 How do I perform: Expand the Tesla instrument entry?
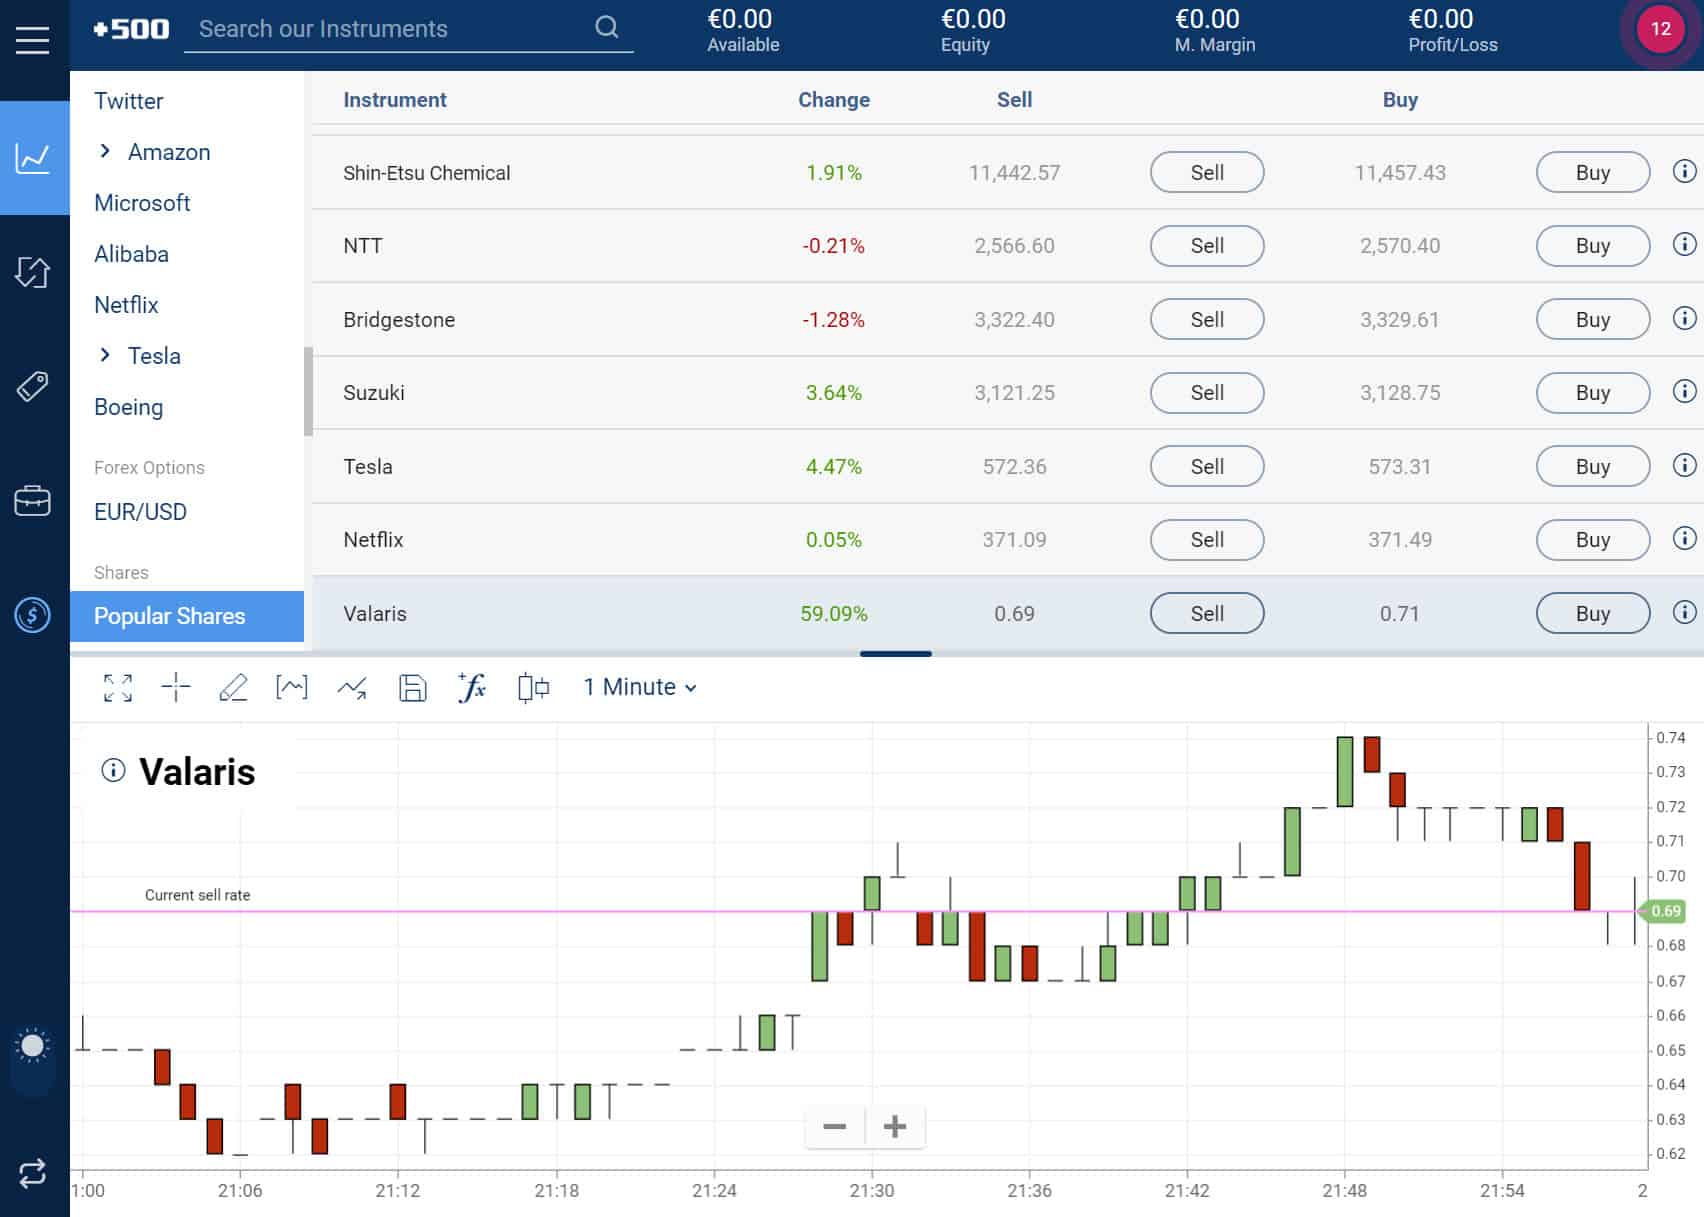point(104,355)
